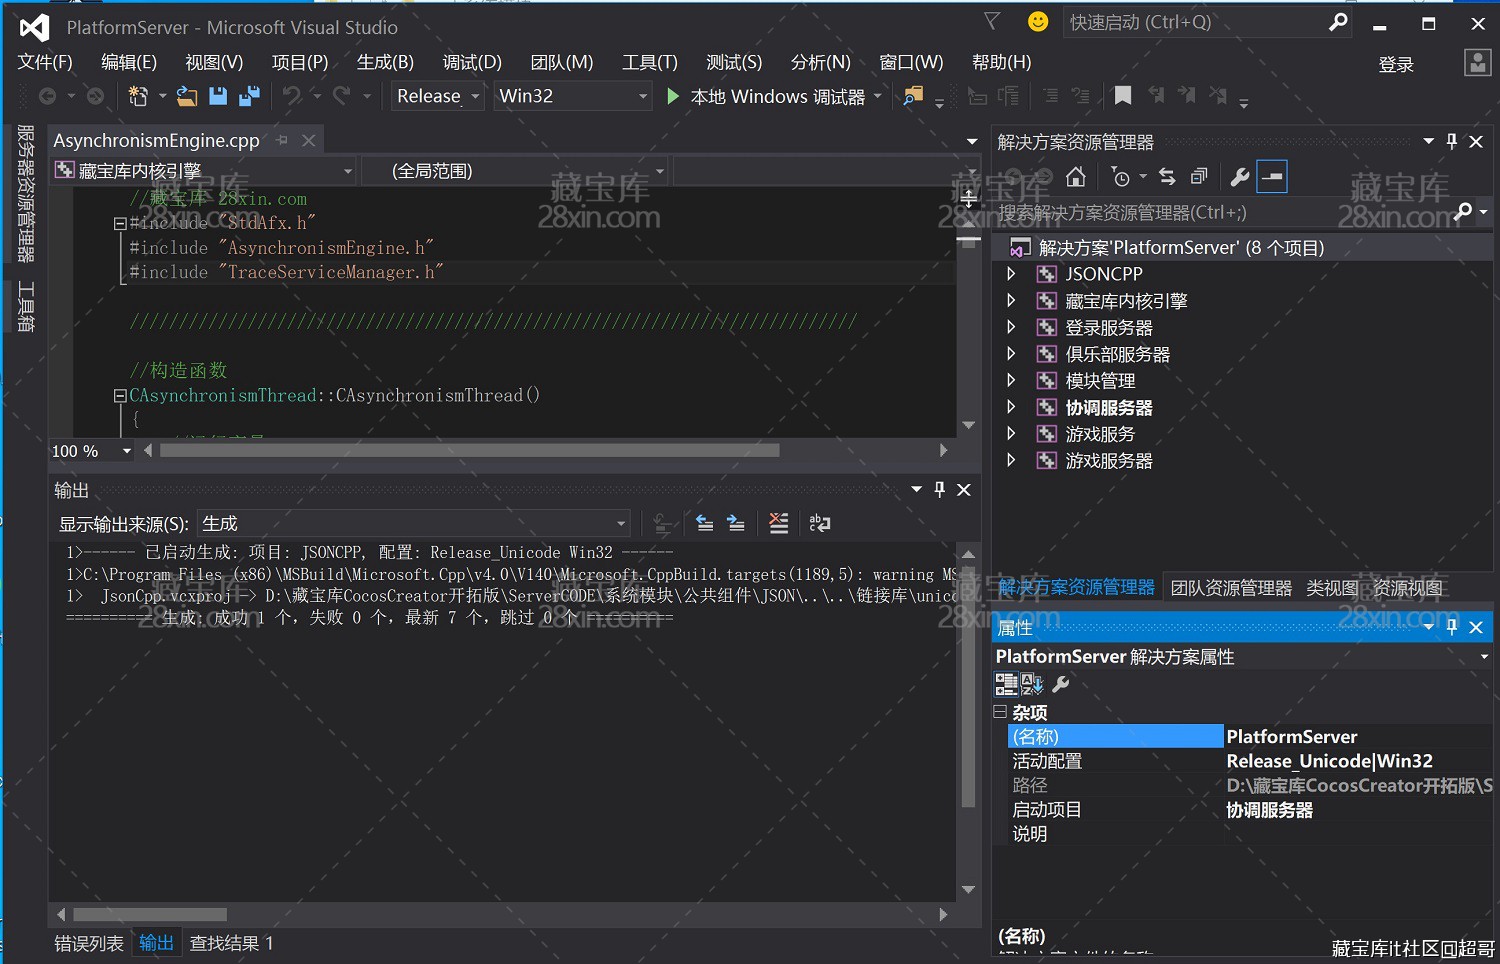Image resolution: width=1500 pixels, height=964 pixels.
Task: Collapse the 杂项 property category
Action: pyautogui.click(x=1000, y=712)
